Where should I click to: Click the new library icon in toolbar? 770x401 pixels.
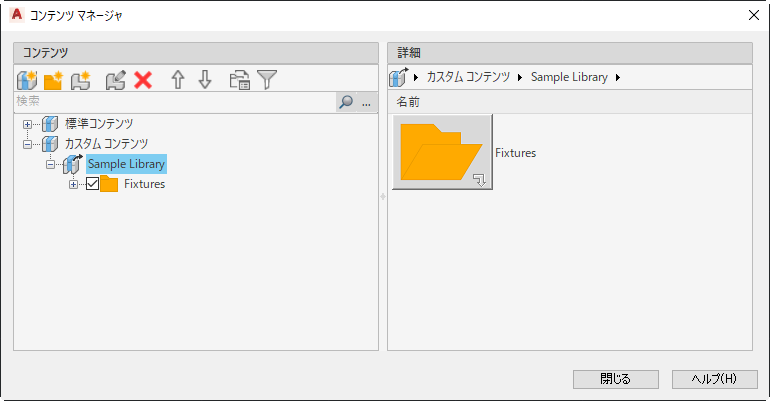(27, 80)
